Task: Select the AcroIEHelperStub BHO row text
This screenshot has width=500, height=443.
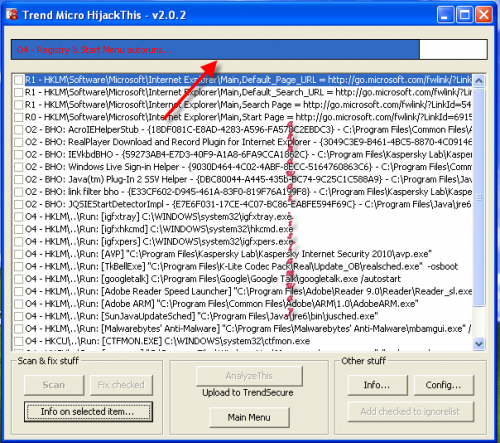Action: [248, 130]
